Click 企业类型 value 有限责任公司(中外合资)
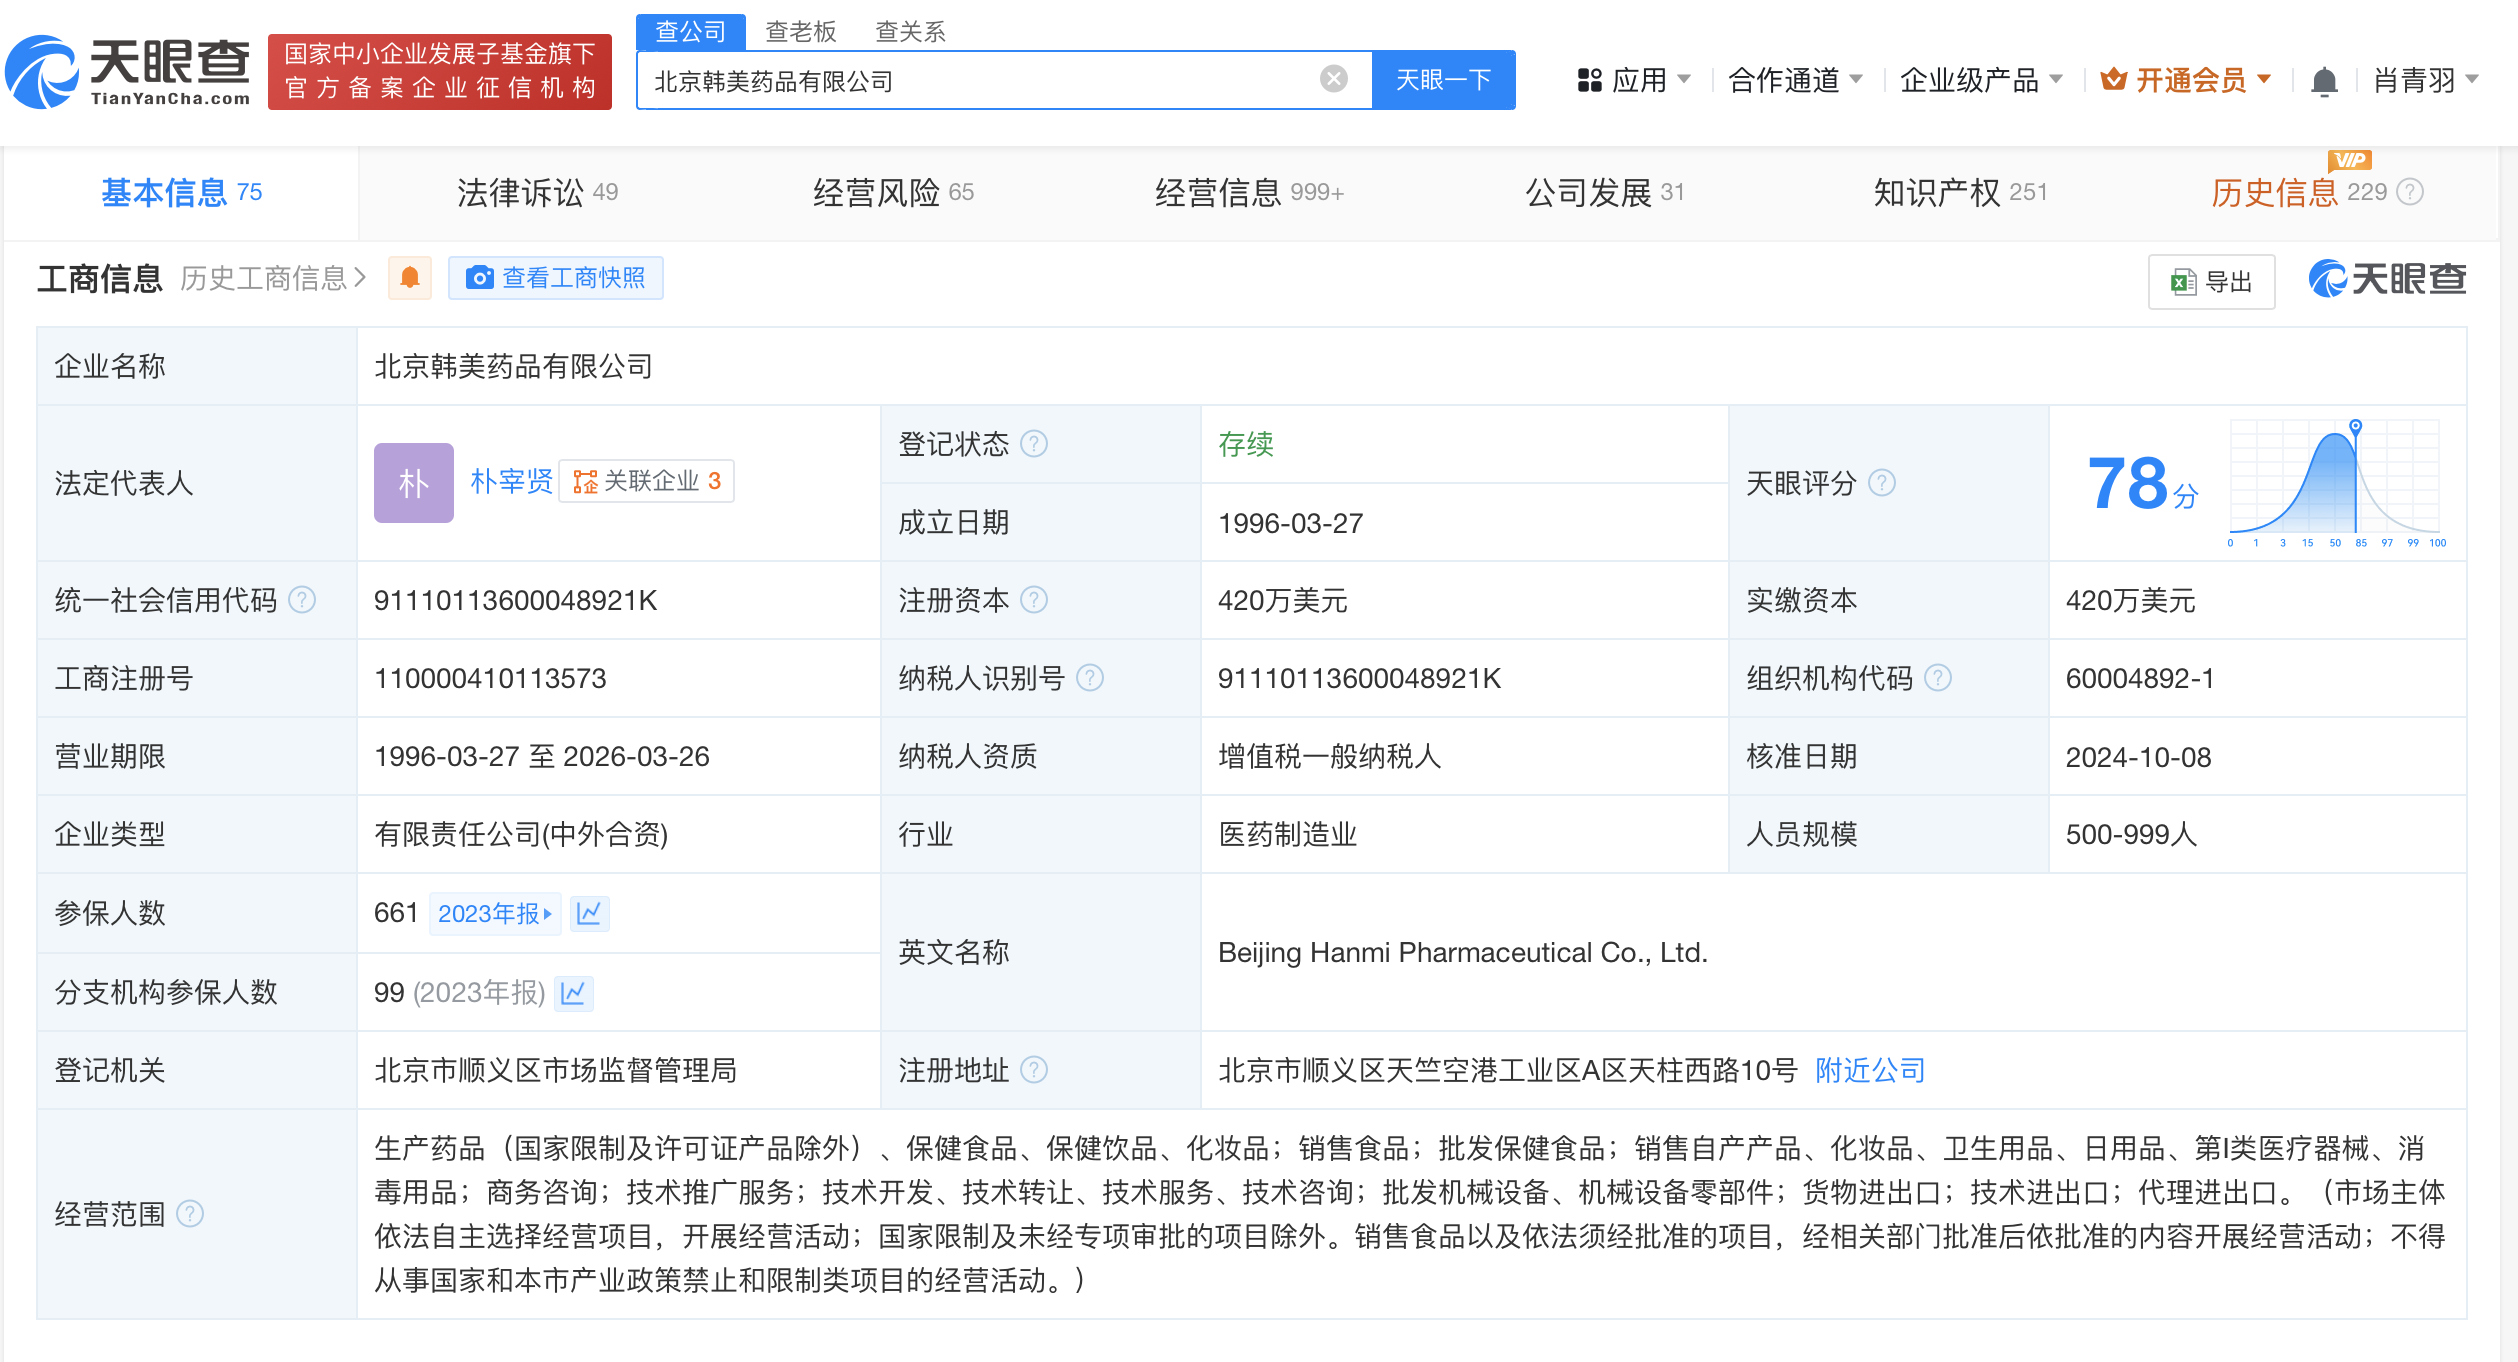This screenshot has width=2518, height=1362. click(521, 834)
